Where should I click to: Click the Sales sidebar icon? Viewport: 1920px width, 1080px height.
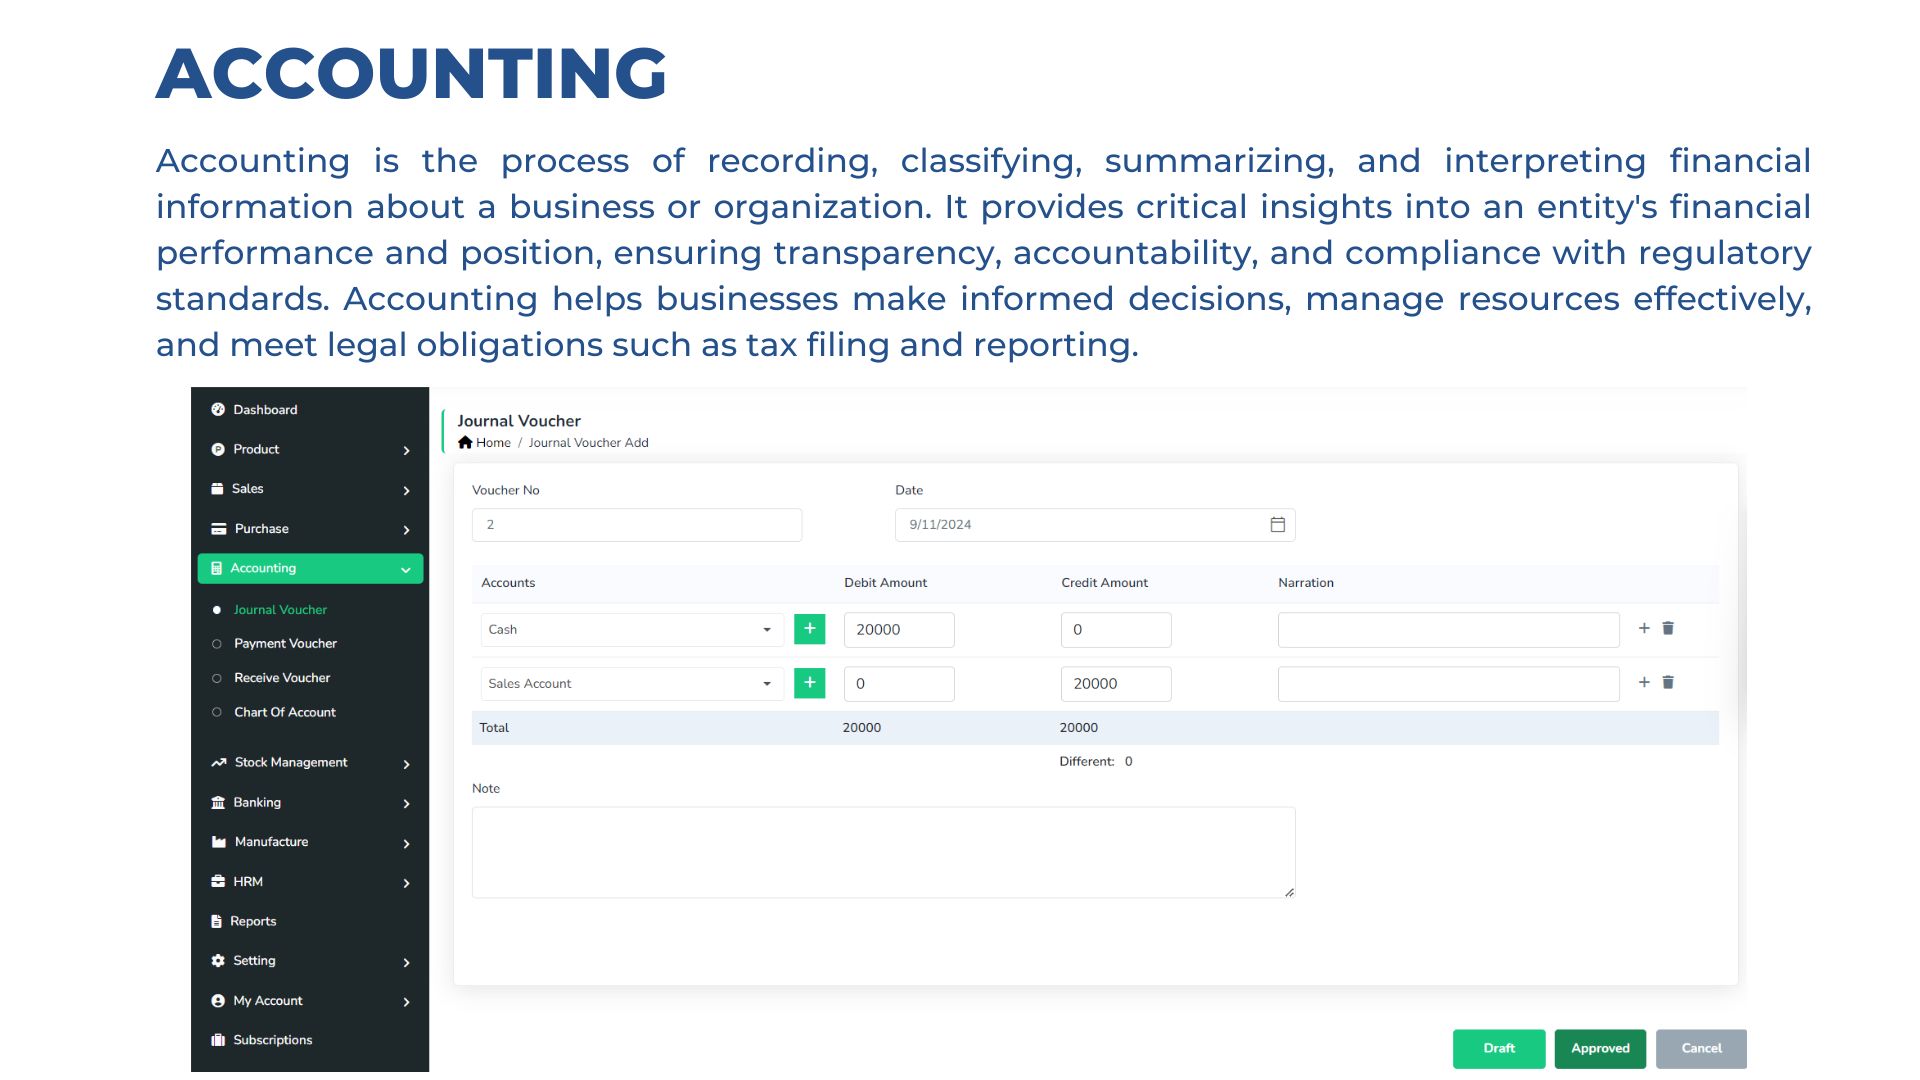tap(217, 489)
